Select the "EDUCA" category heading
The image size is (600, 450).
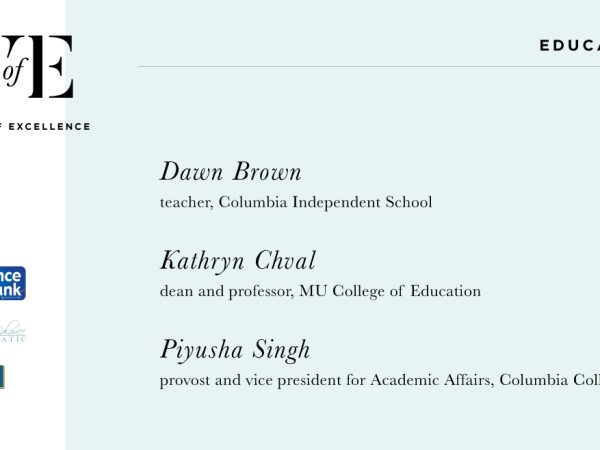[570, 46]
